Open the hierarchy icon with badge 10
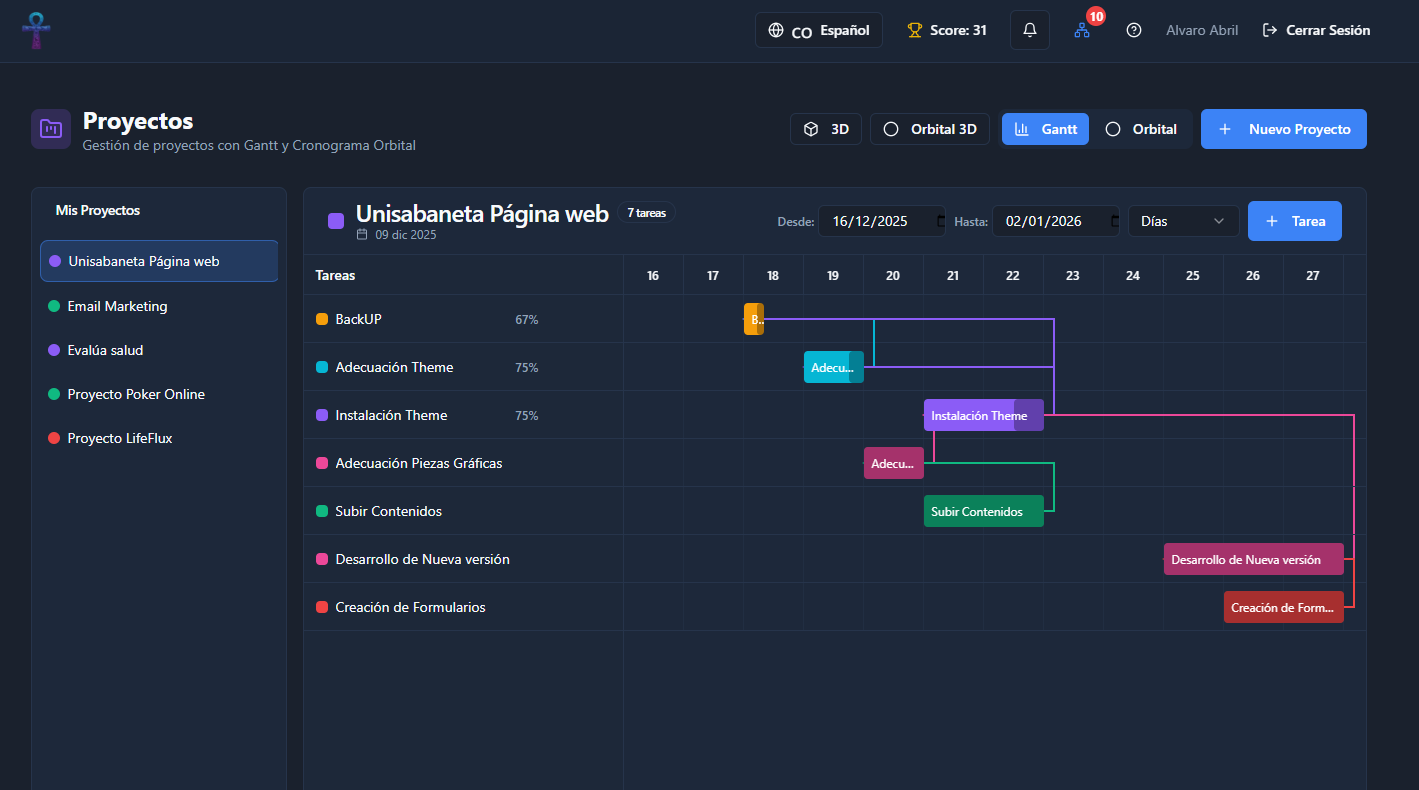The image size is (1419, 790). [1082, 30]
